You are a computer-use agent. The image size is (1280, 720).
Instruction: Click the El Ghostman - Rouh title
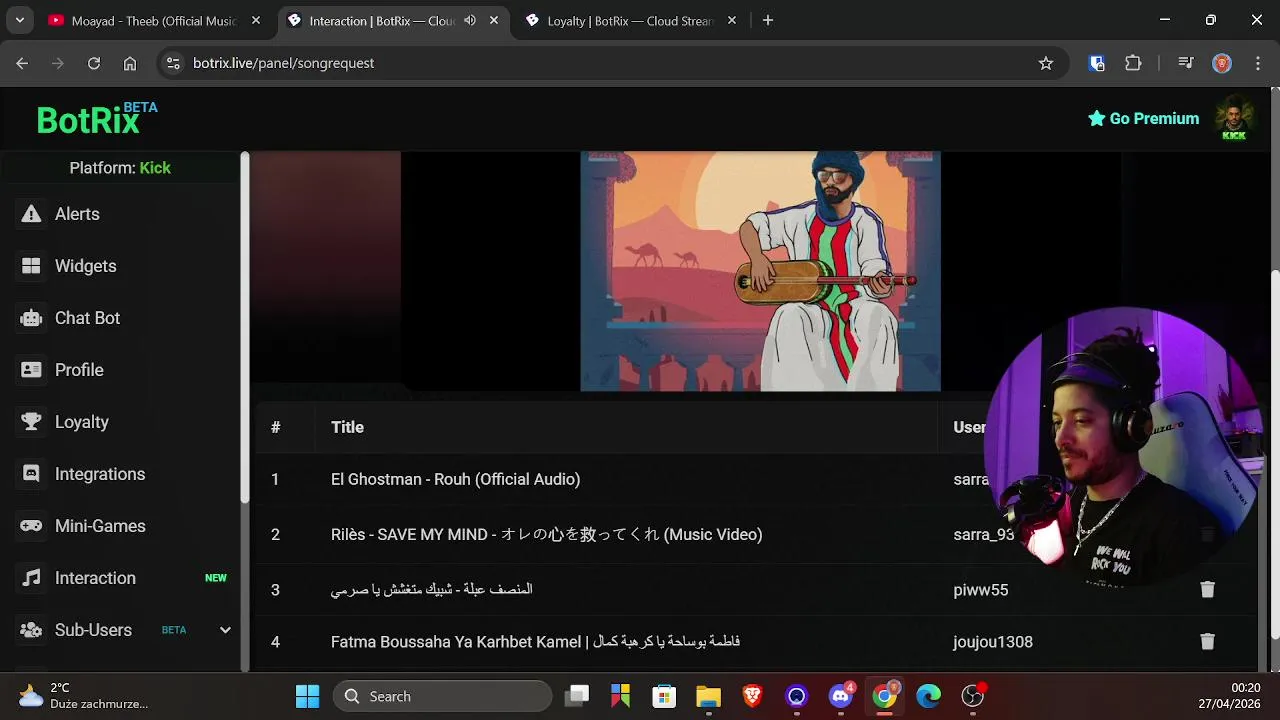tap(455, 479)
